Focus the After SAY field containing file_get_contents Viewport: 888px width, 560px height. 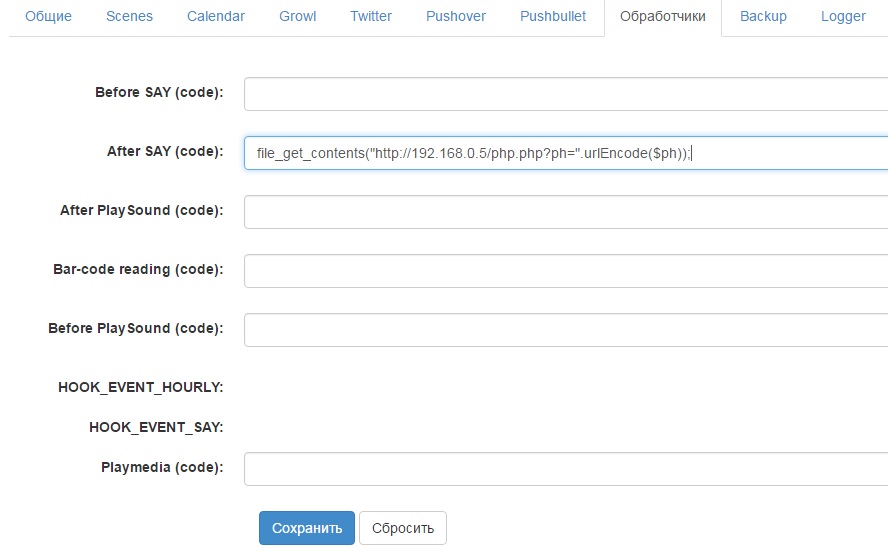coord(565,153)
